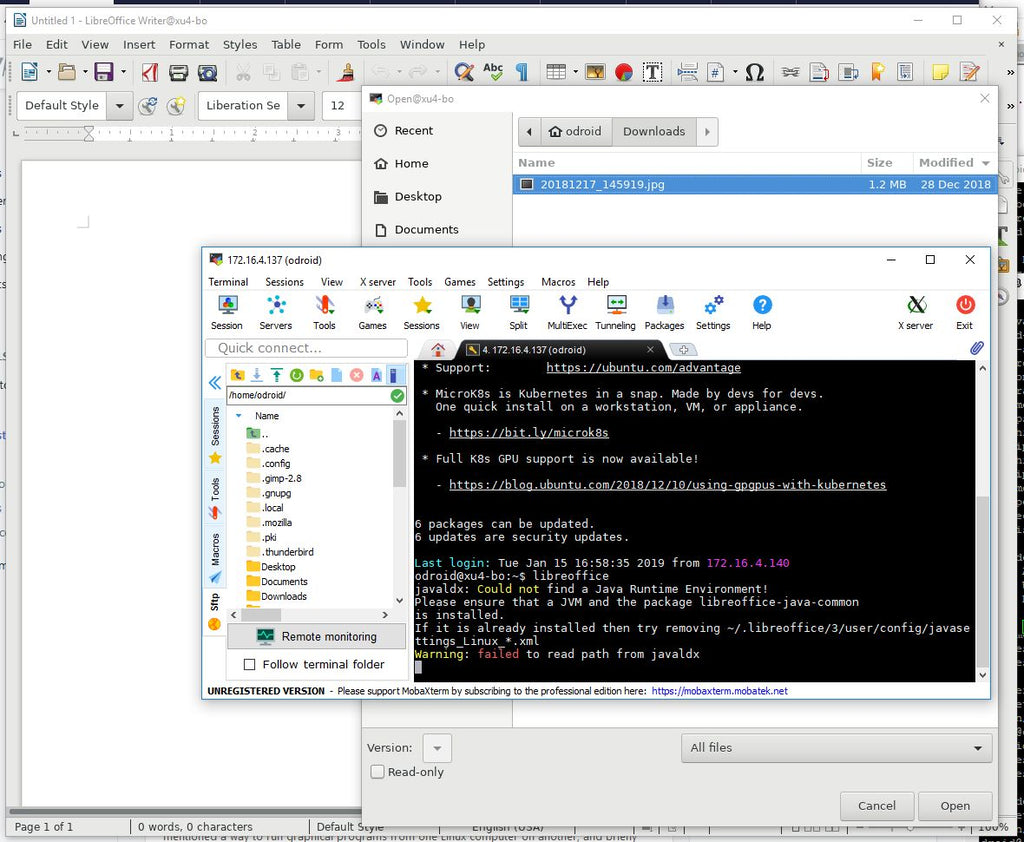
Task: Open a new MobaXterm session
Action: pos(227,311)
